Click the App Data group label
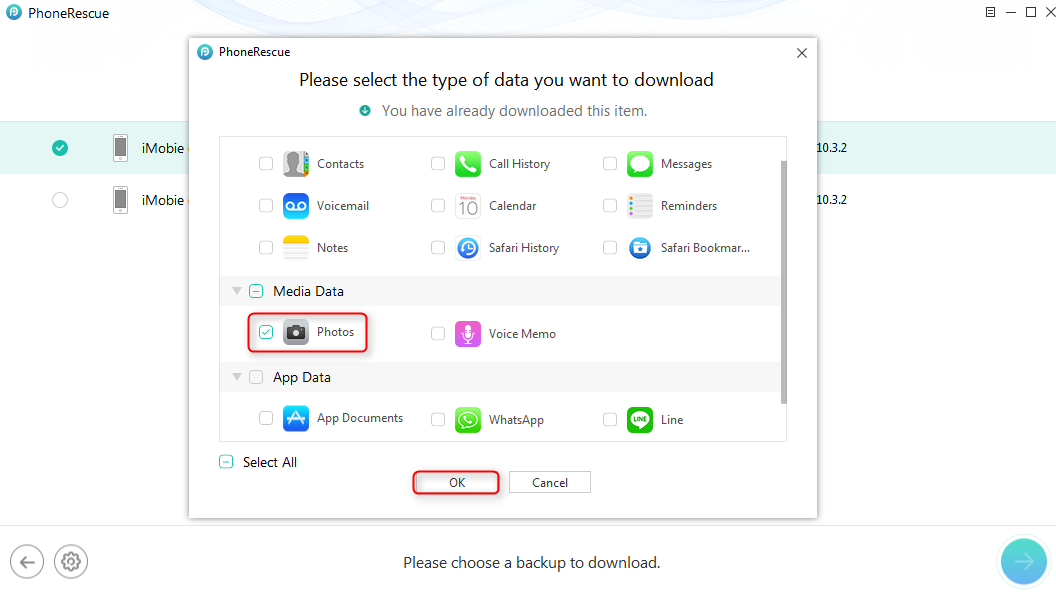1056x593 pixels. pos(302,377)
